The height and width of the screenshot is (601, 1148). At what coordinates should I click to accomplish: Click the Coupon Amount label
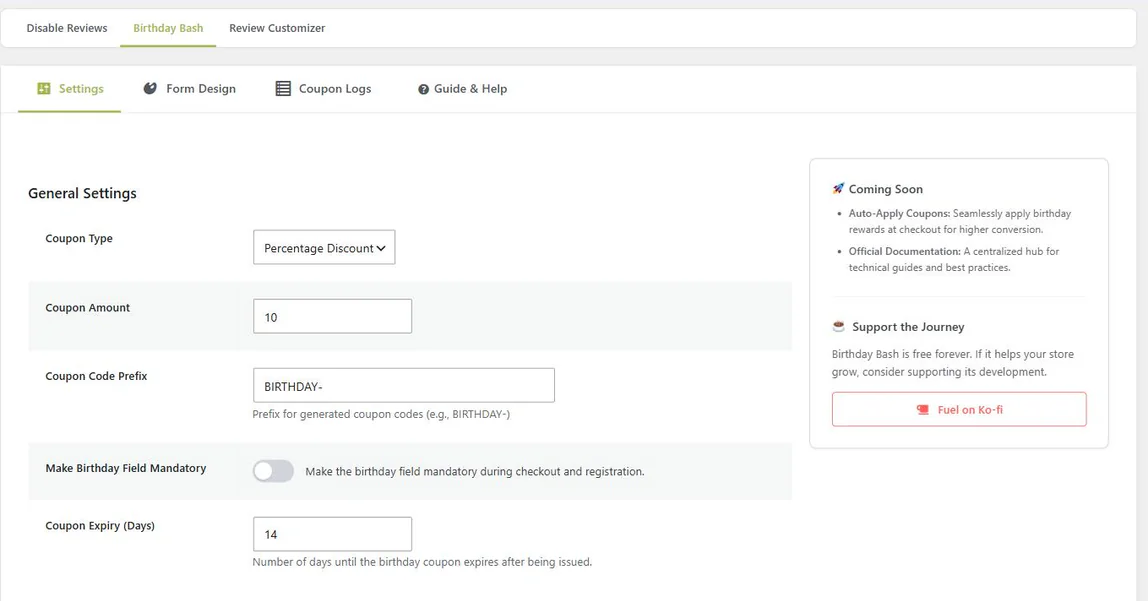pos(88,308)
